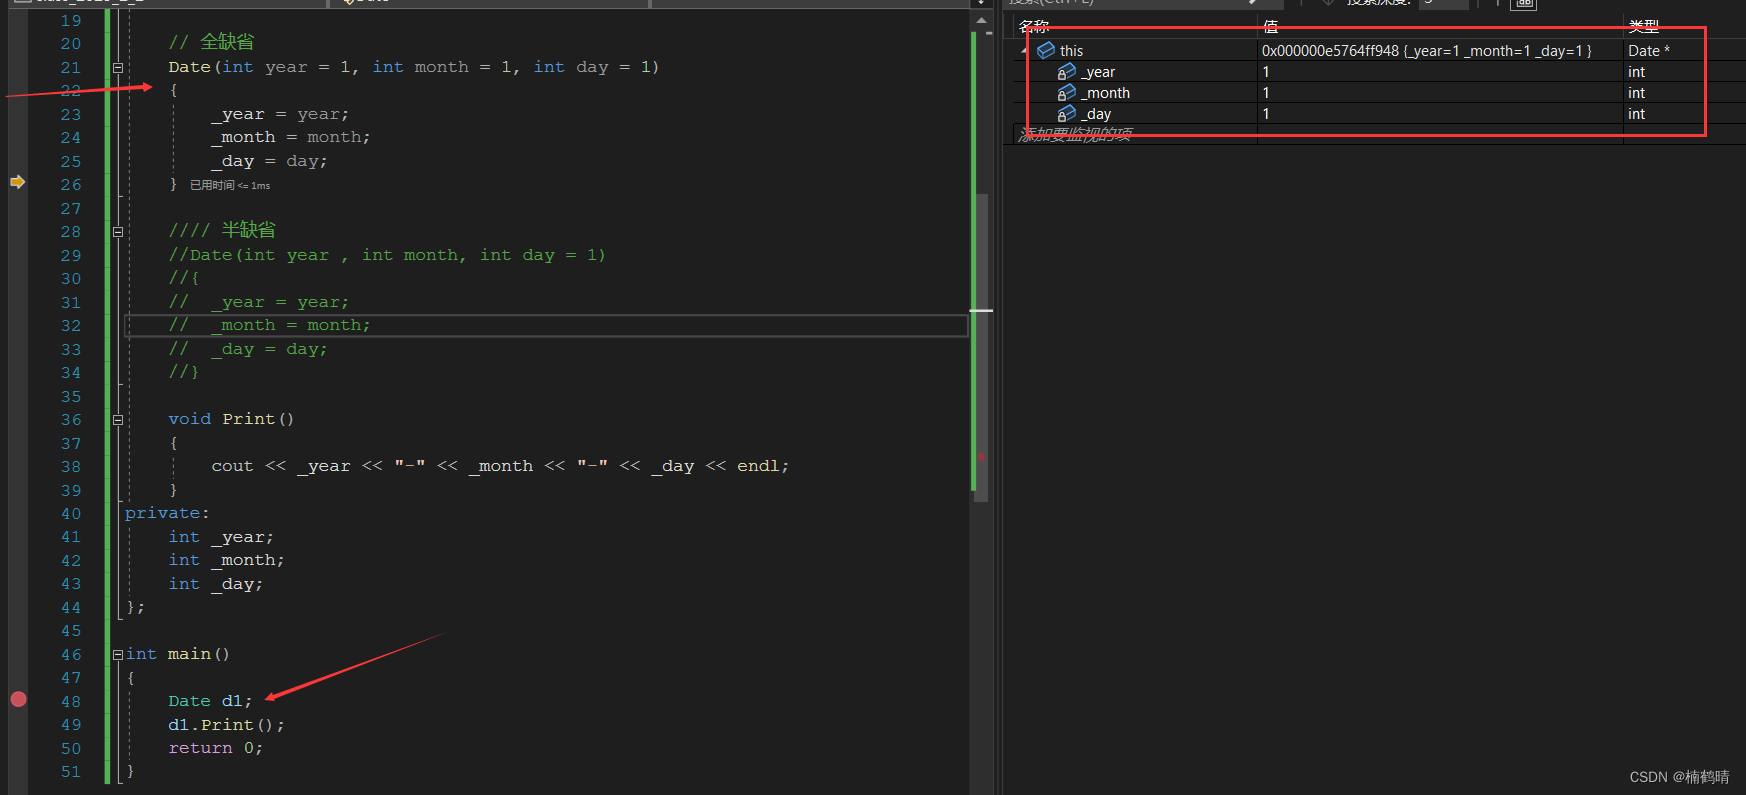The height and width of the screenshot is (795, 1746).
Task: Click the editor vertical scrollbar thumb
Action: pos(981,347)
